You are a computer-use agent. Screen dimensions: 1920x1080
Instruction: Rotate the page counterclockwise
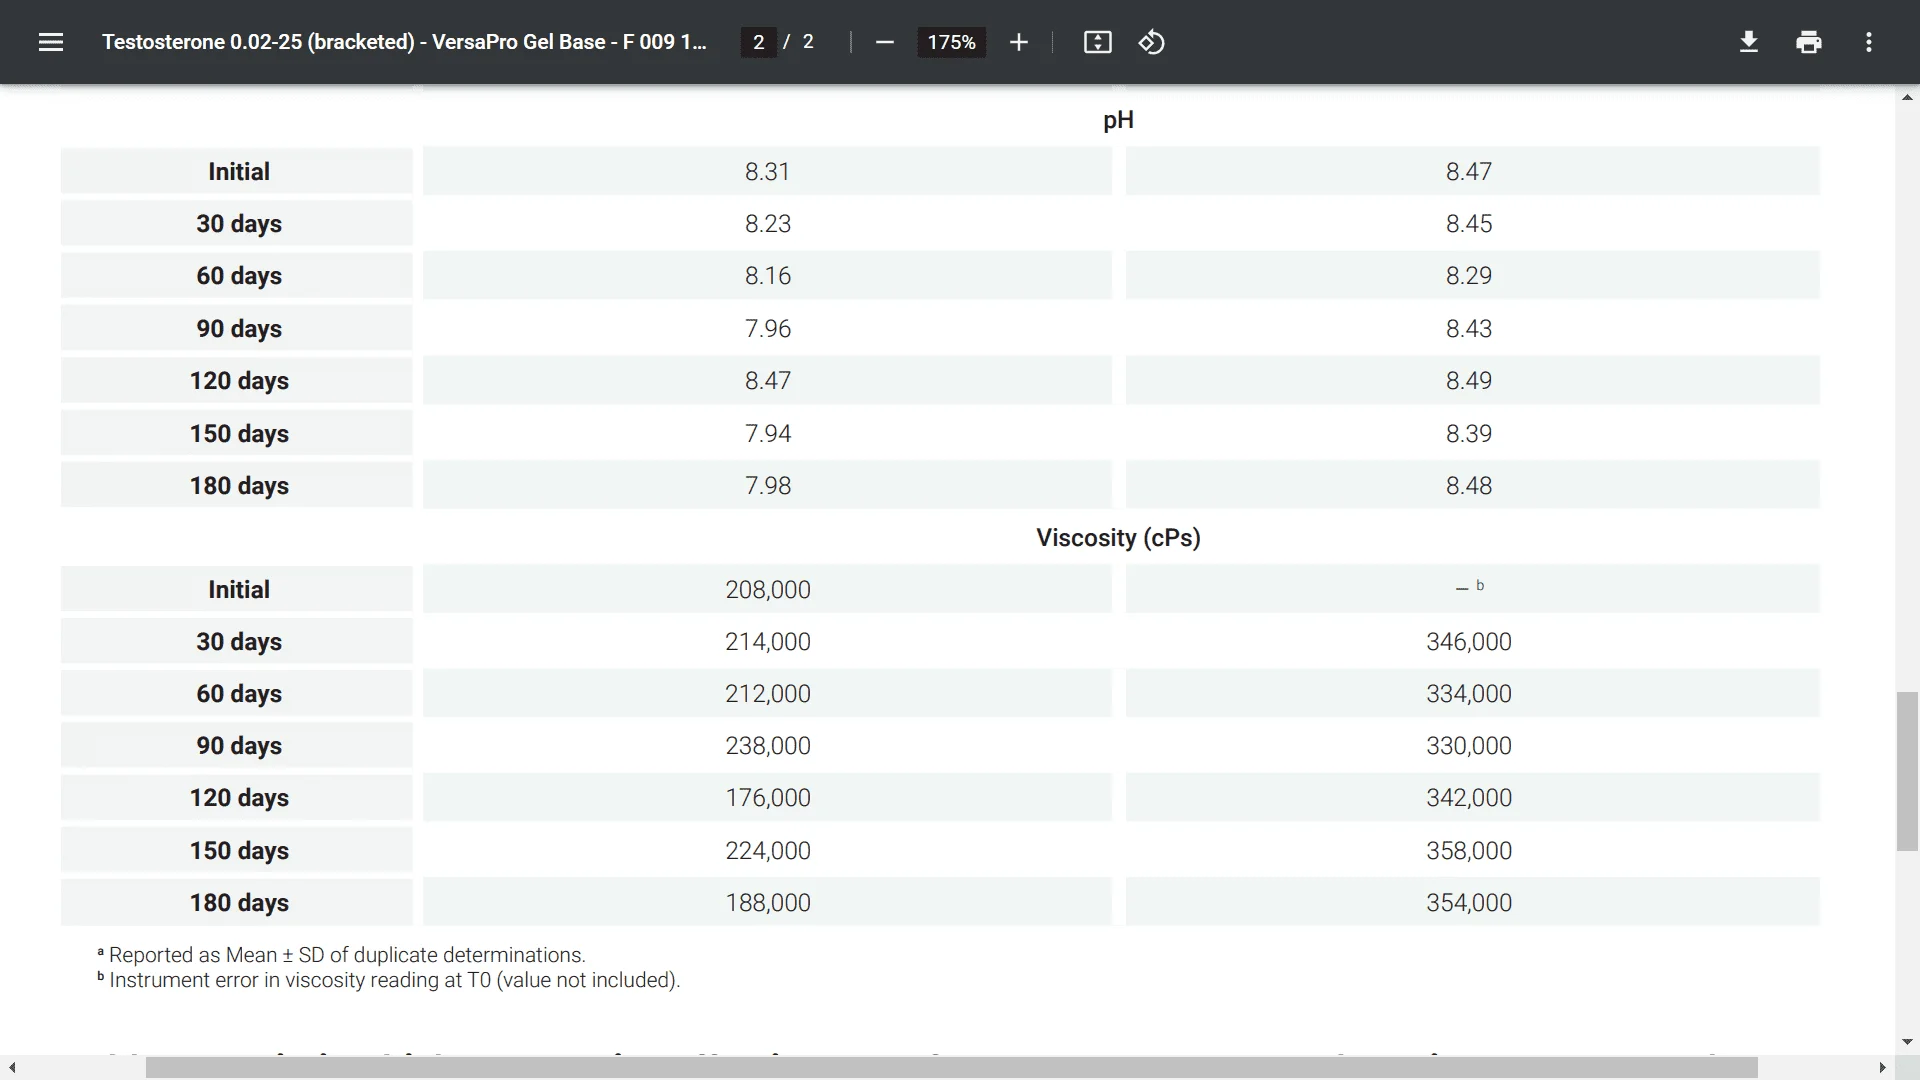click(1151, 42)
